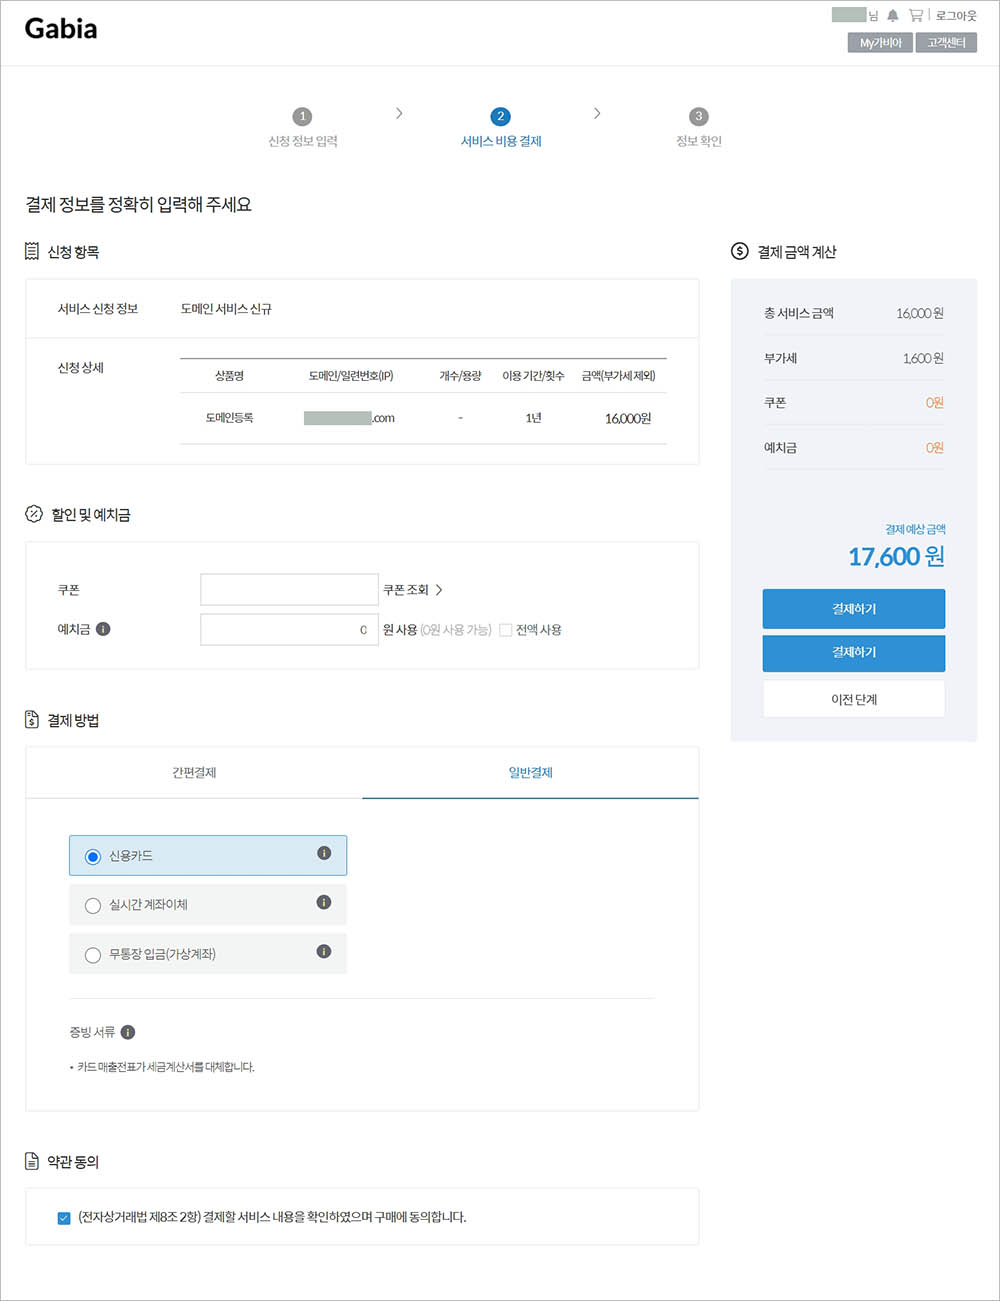
Task: Click the 로그아웃 link
Action: pyautogui.click(x=957, y=14)
